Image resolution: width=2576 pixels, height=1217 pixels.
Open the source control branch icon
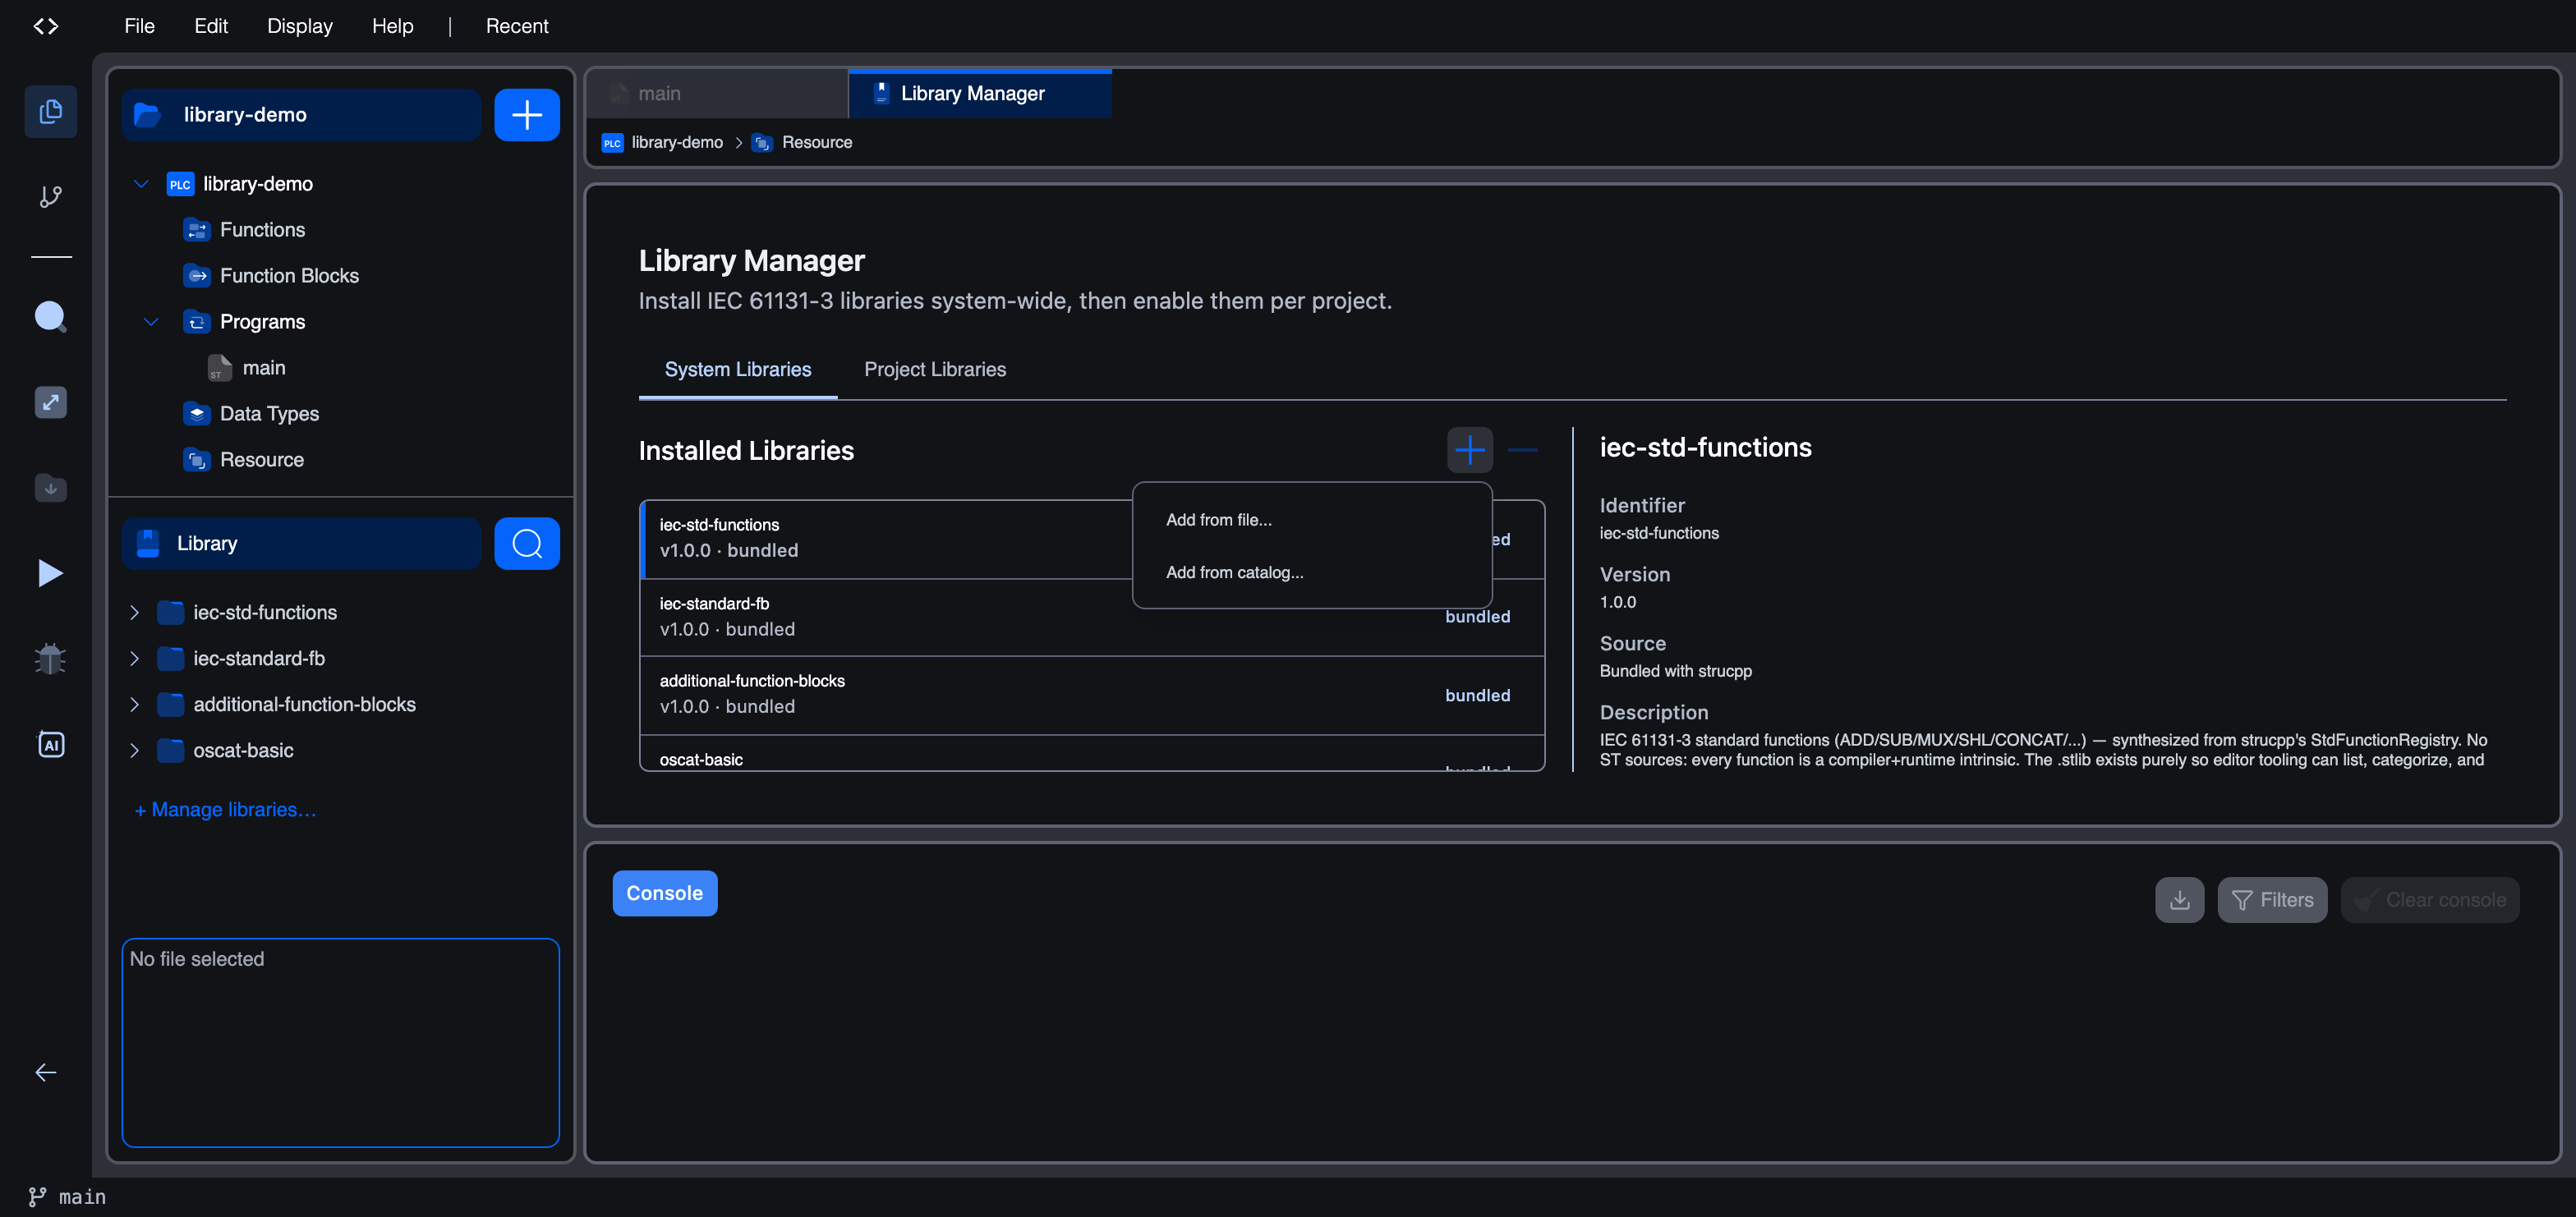(x=50, y=196)
